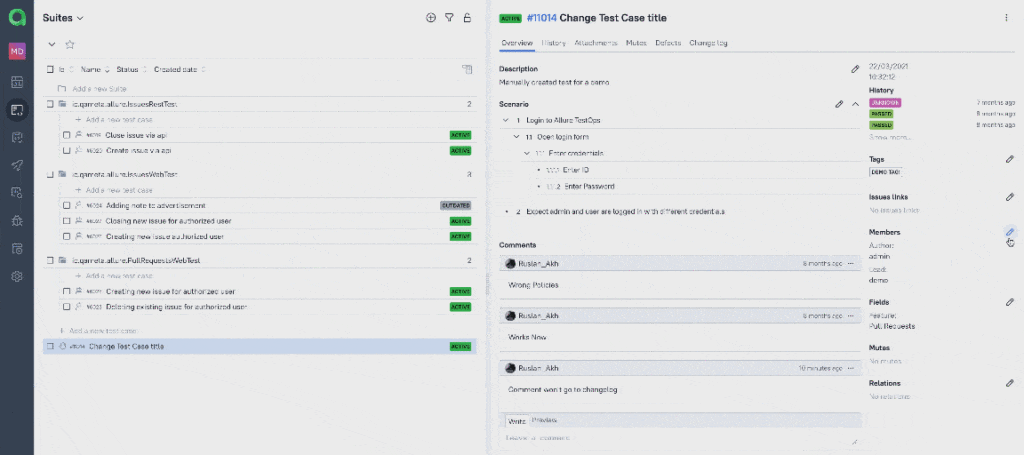Image resolution: width=1024 pixels, height=455 pixels.
Task: Tick the Change Test Case title row checkbox
Action: click(50, 346)
